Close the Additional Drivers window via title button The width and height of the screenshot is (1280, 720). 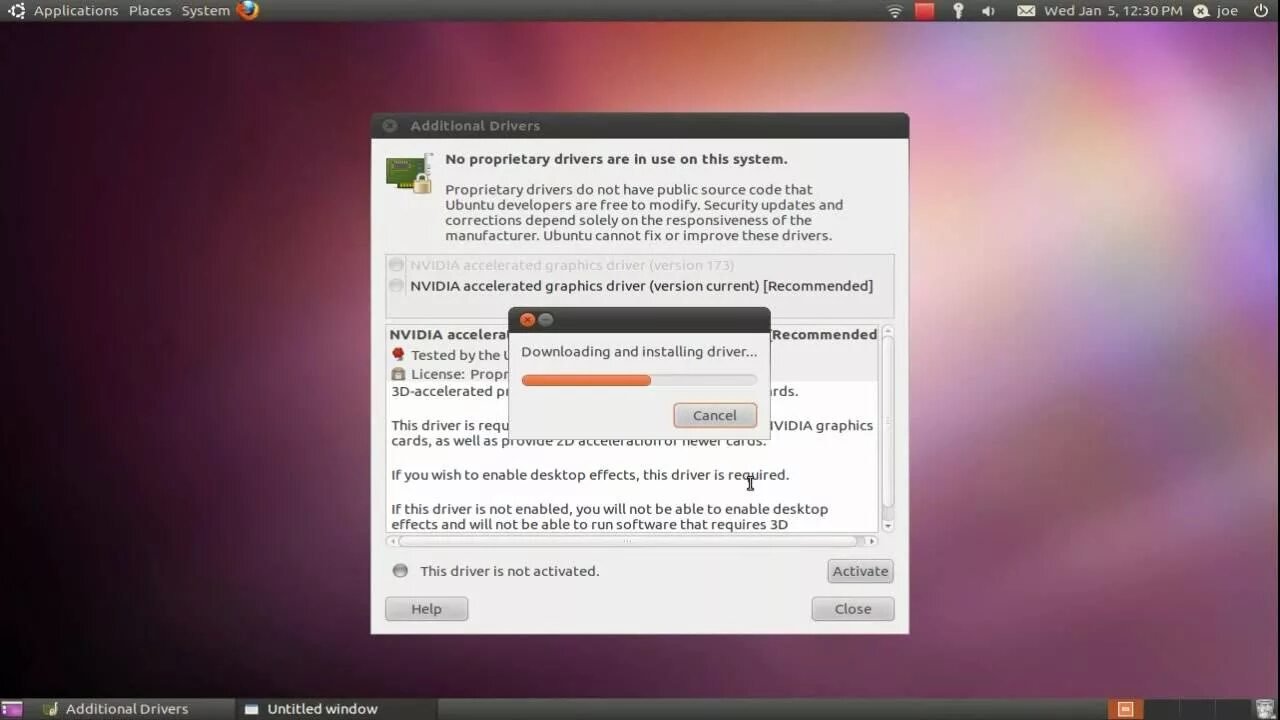390,126
